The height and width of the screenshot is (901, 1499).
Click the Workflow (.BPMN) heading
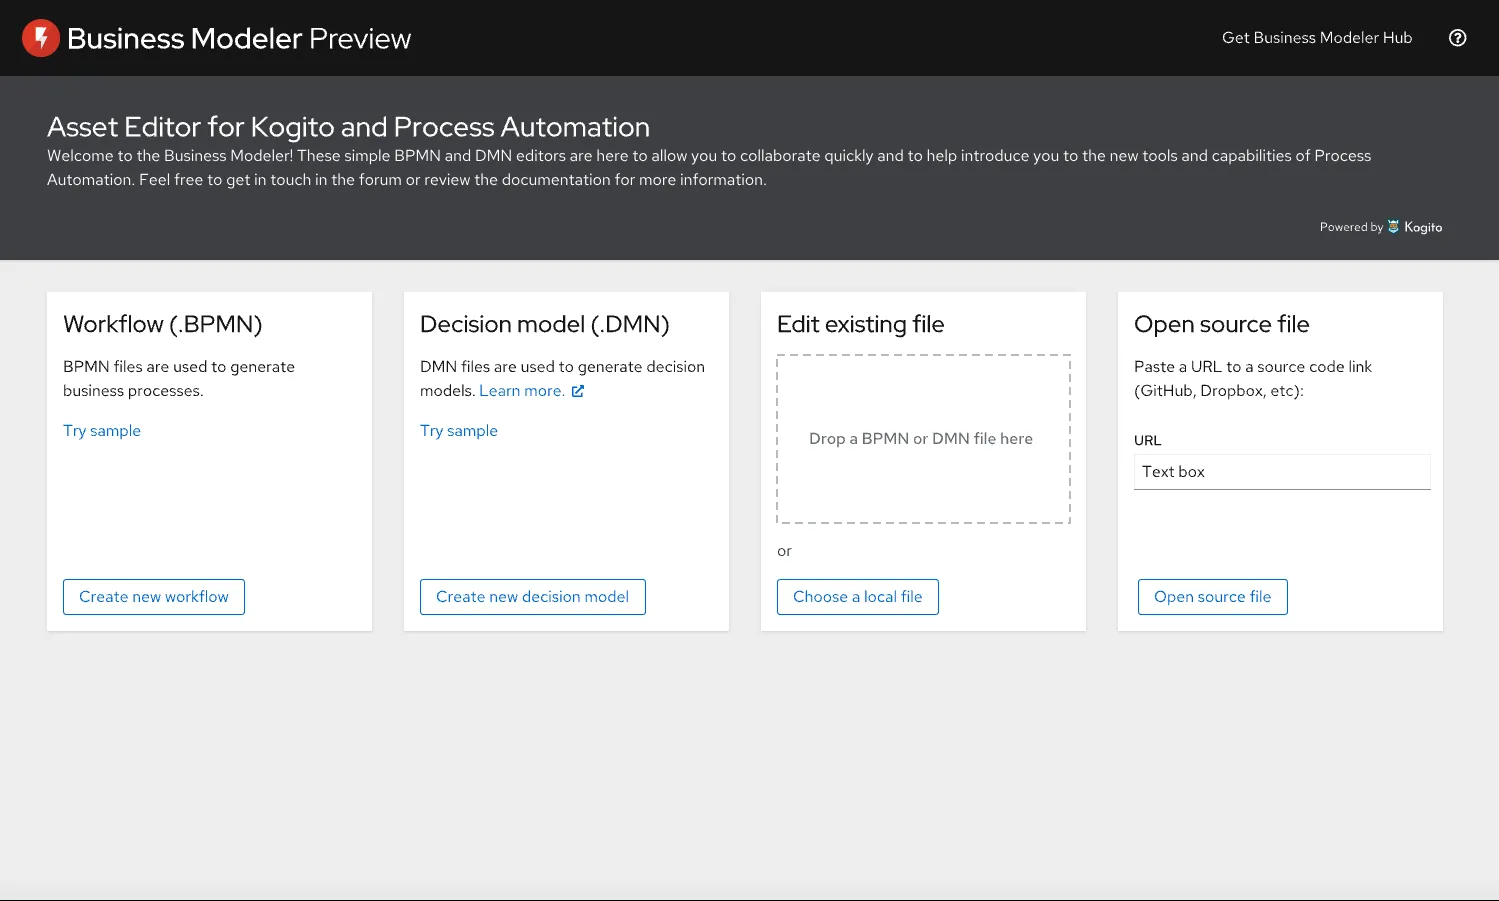(x=163, y=324)
